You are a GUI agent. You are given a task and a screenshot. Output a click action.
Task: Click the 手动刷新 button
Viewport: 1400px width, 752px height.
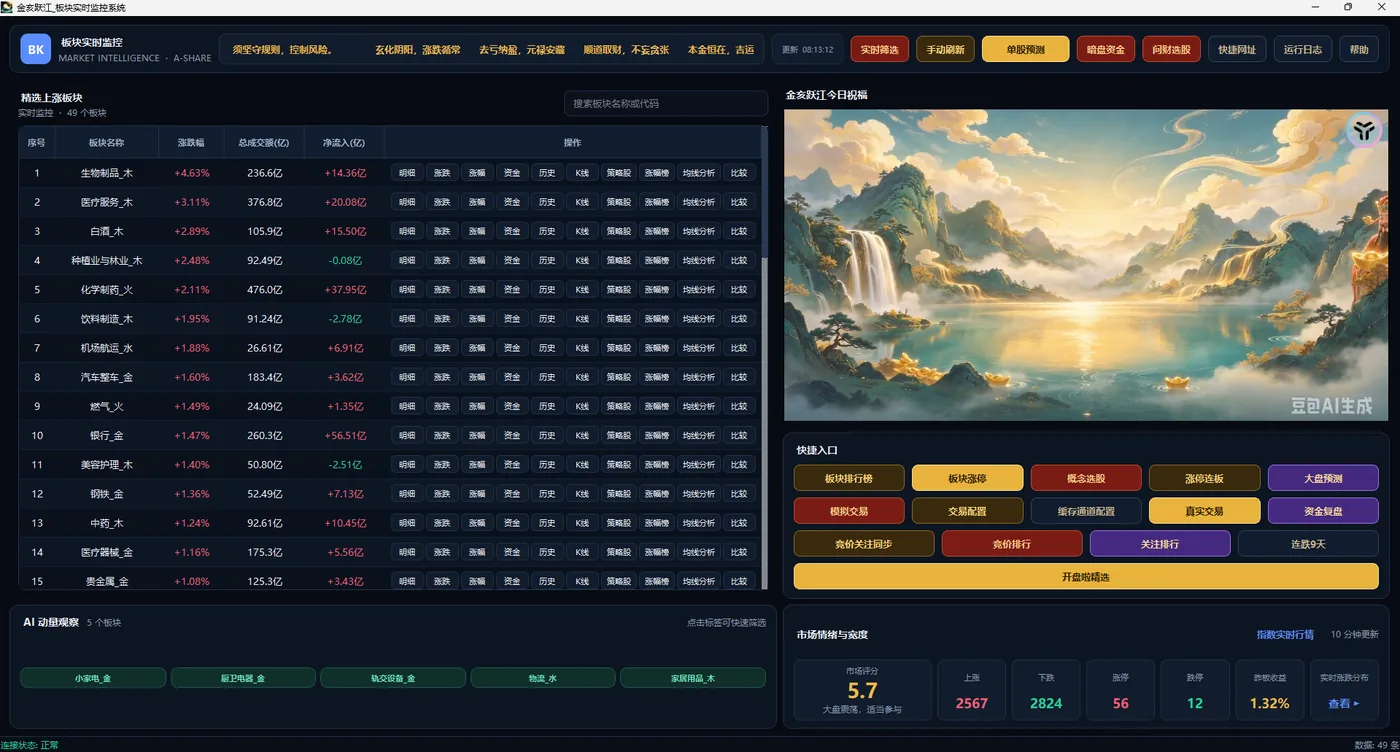pyautogui.click(x=945, y=49)
